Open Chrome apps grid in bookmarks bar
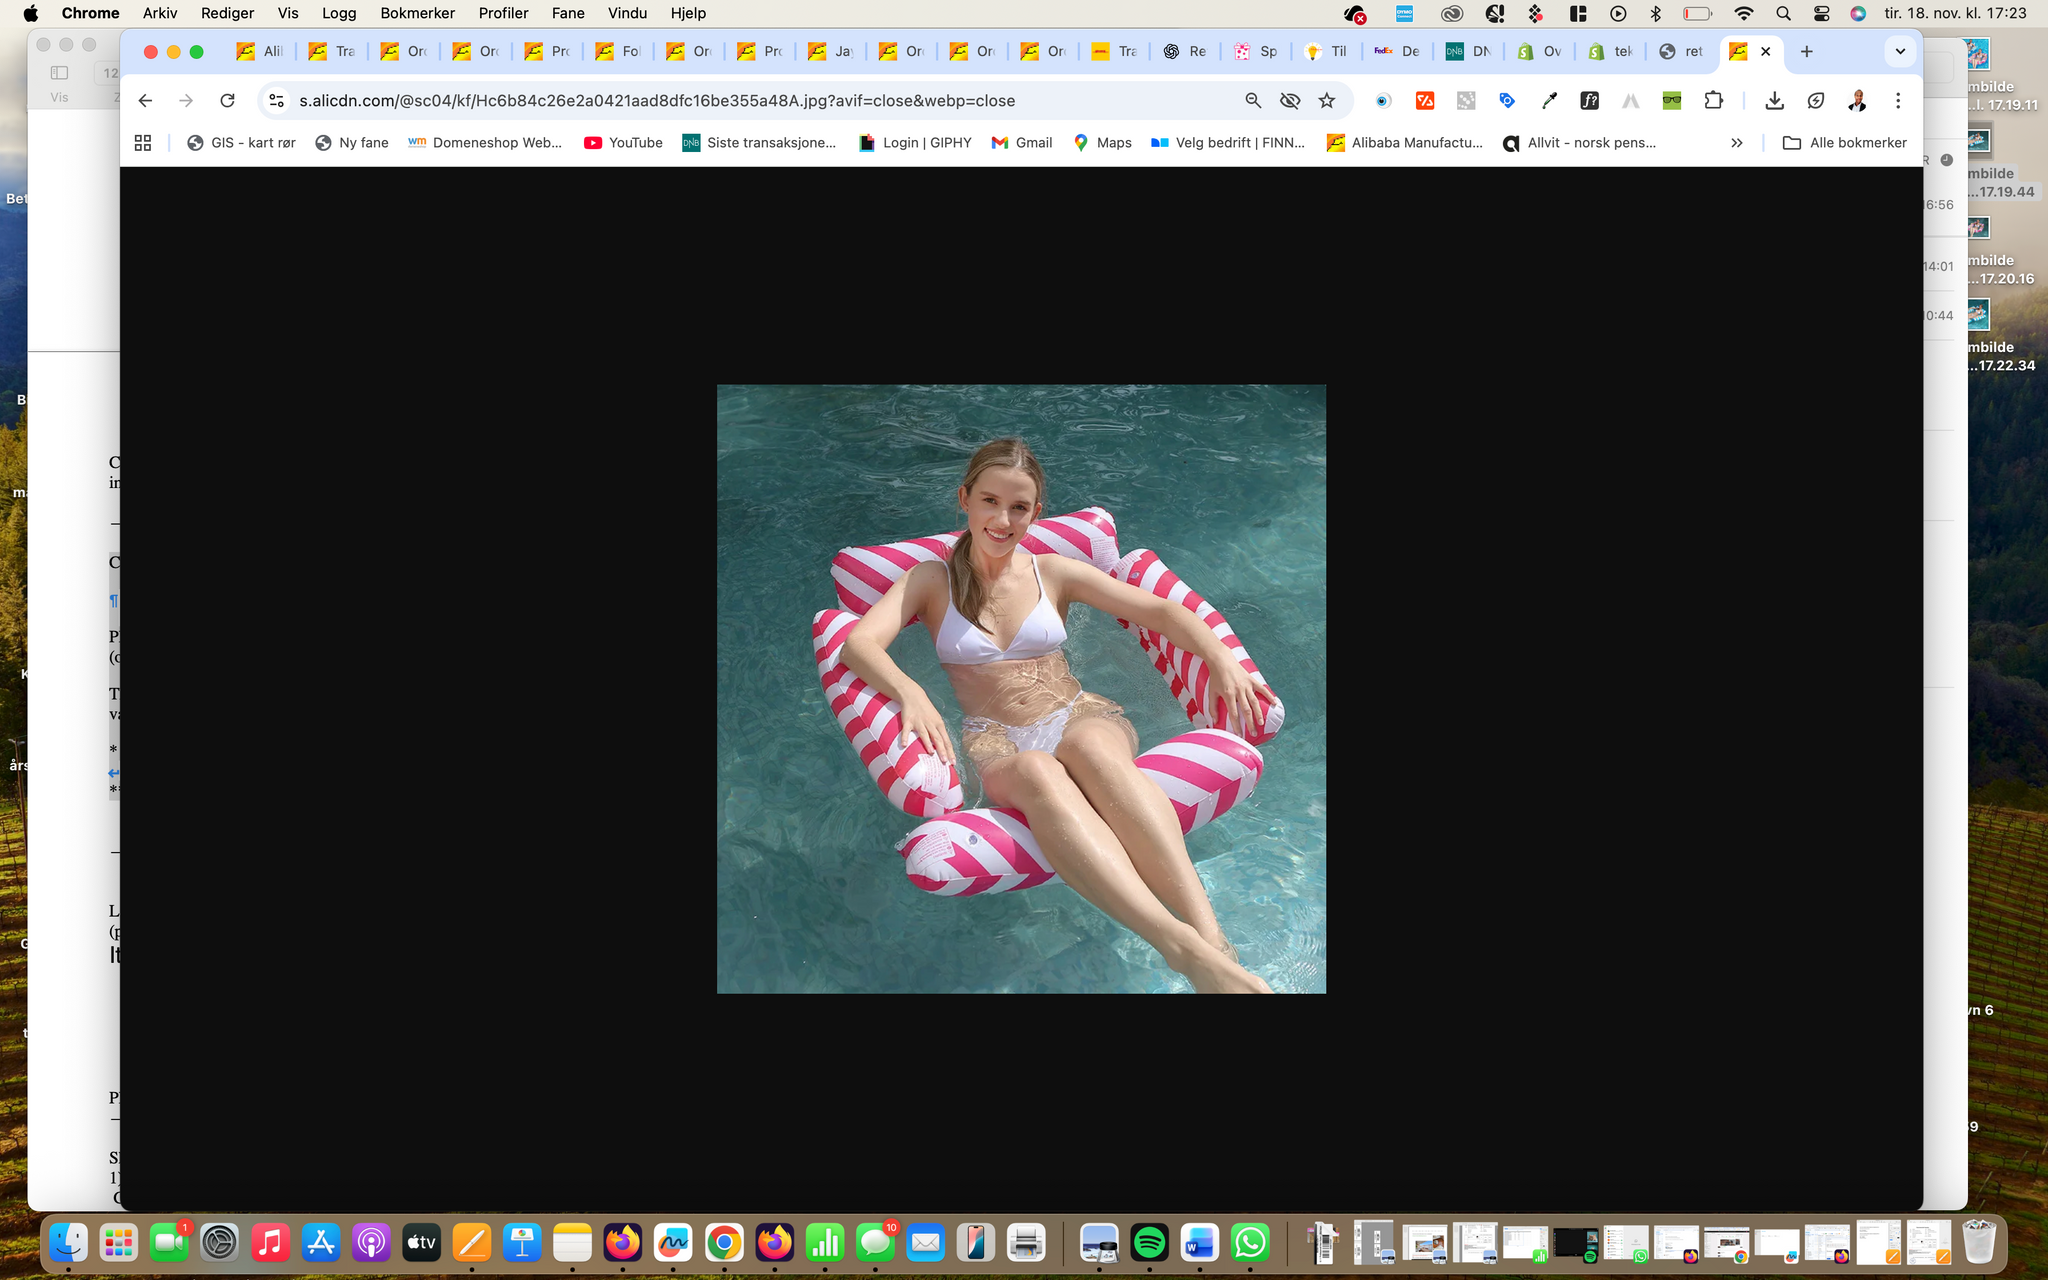 pos(143,143)
